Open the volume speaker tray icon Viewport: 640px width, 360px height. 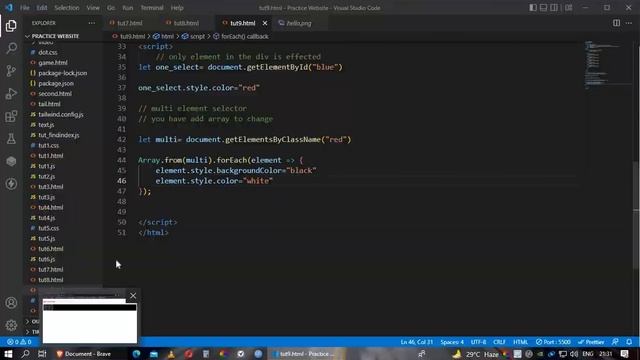574,354
